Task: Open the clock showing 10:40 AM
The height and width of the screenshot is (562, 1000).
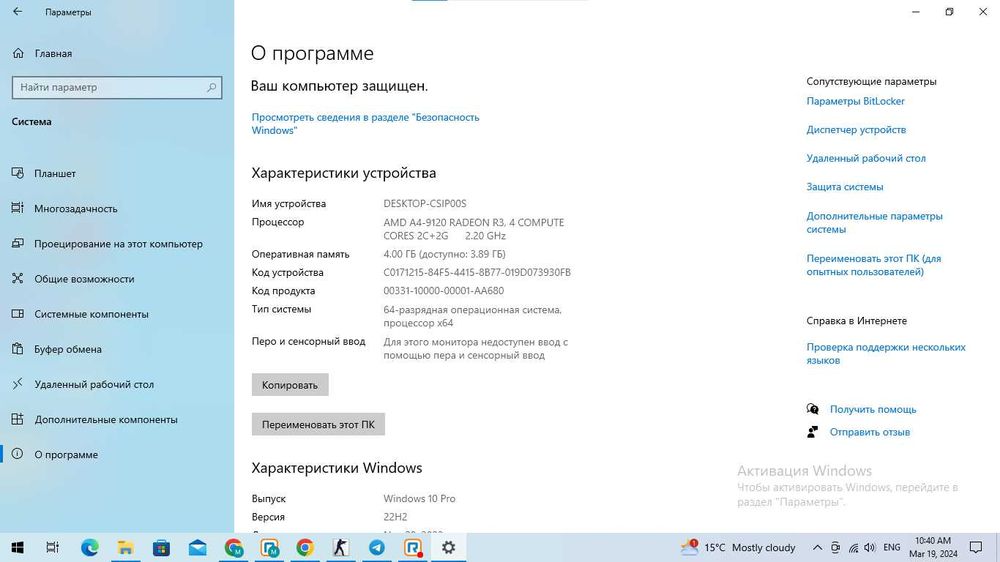Action: 933,547
